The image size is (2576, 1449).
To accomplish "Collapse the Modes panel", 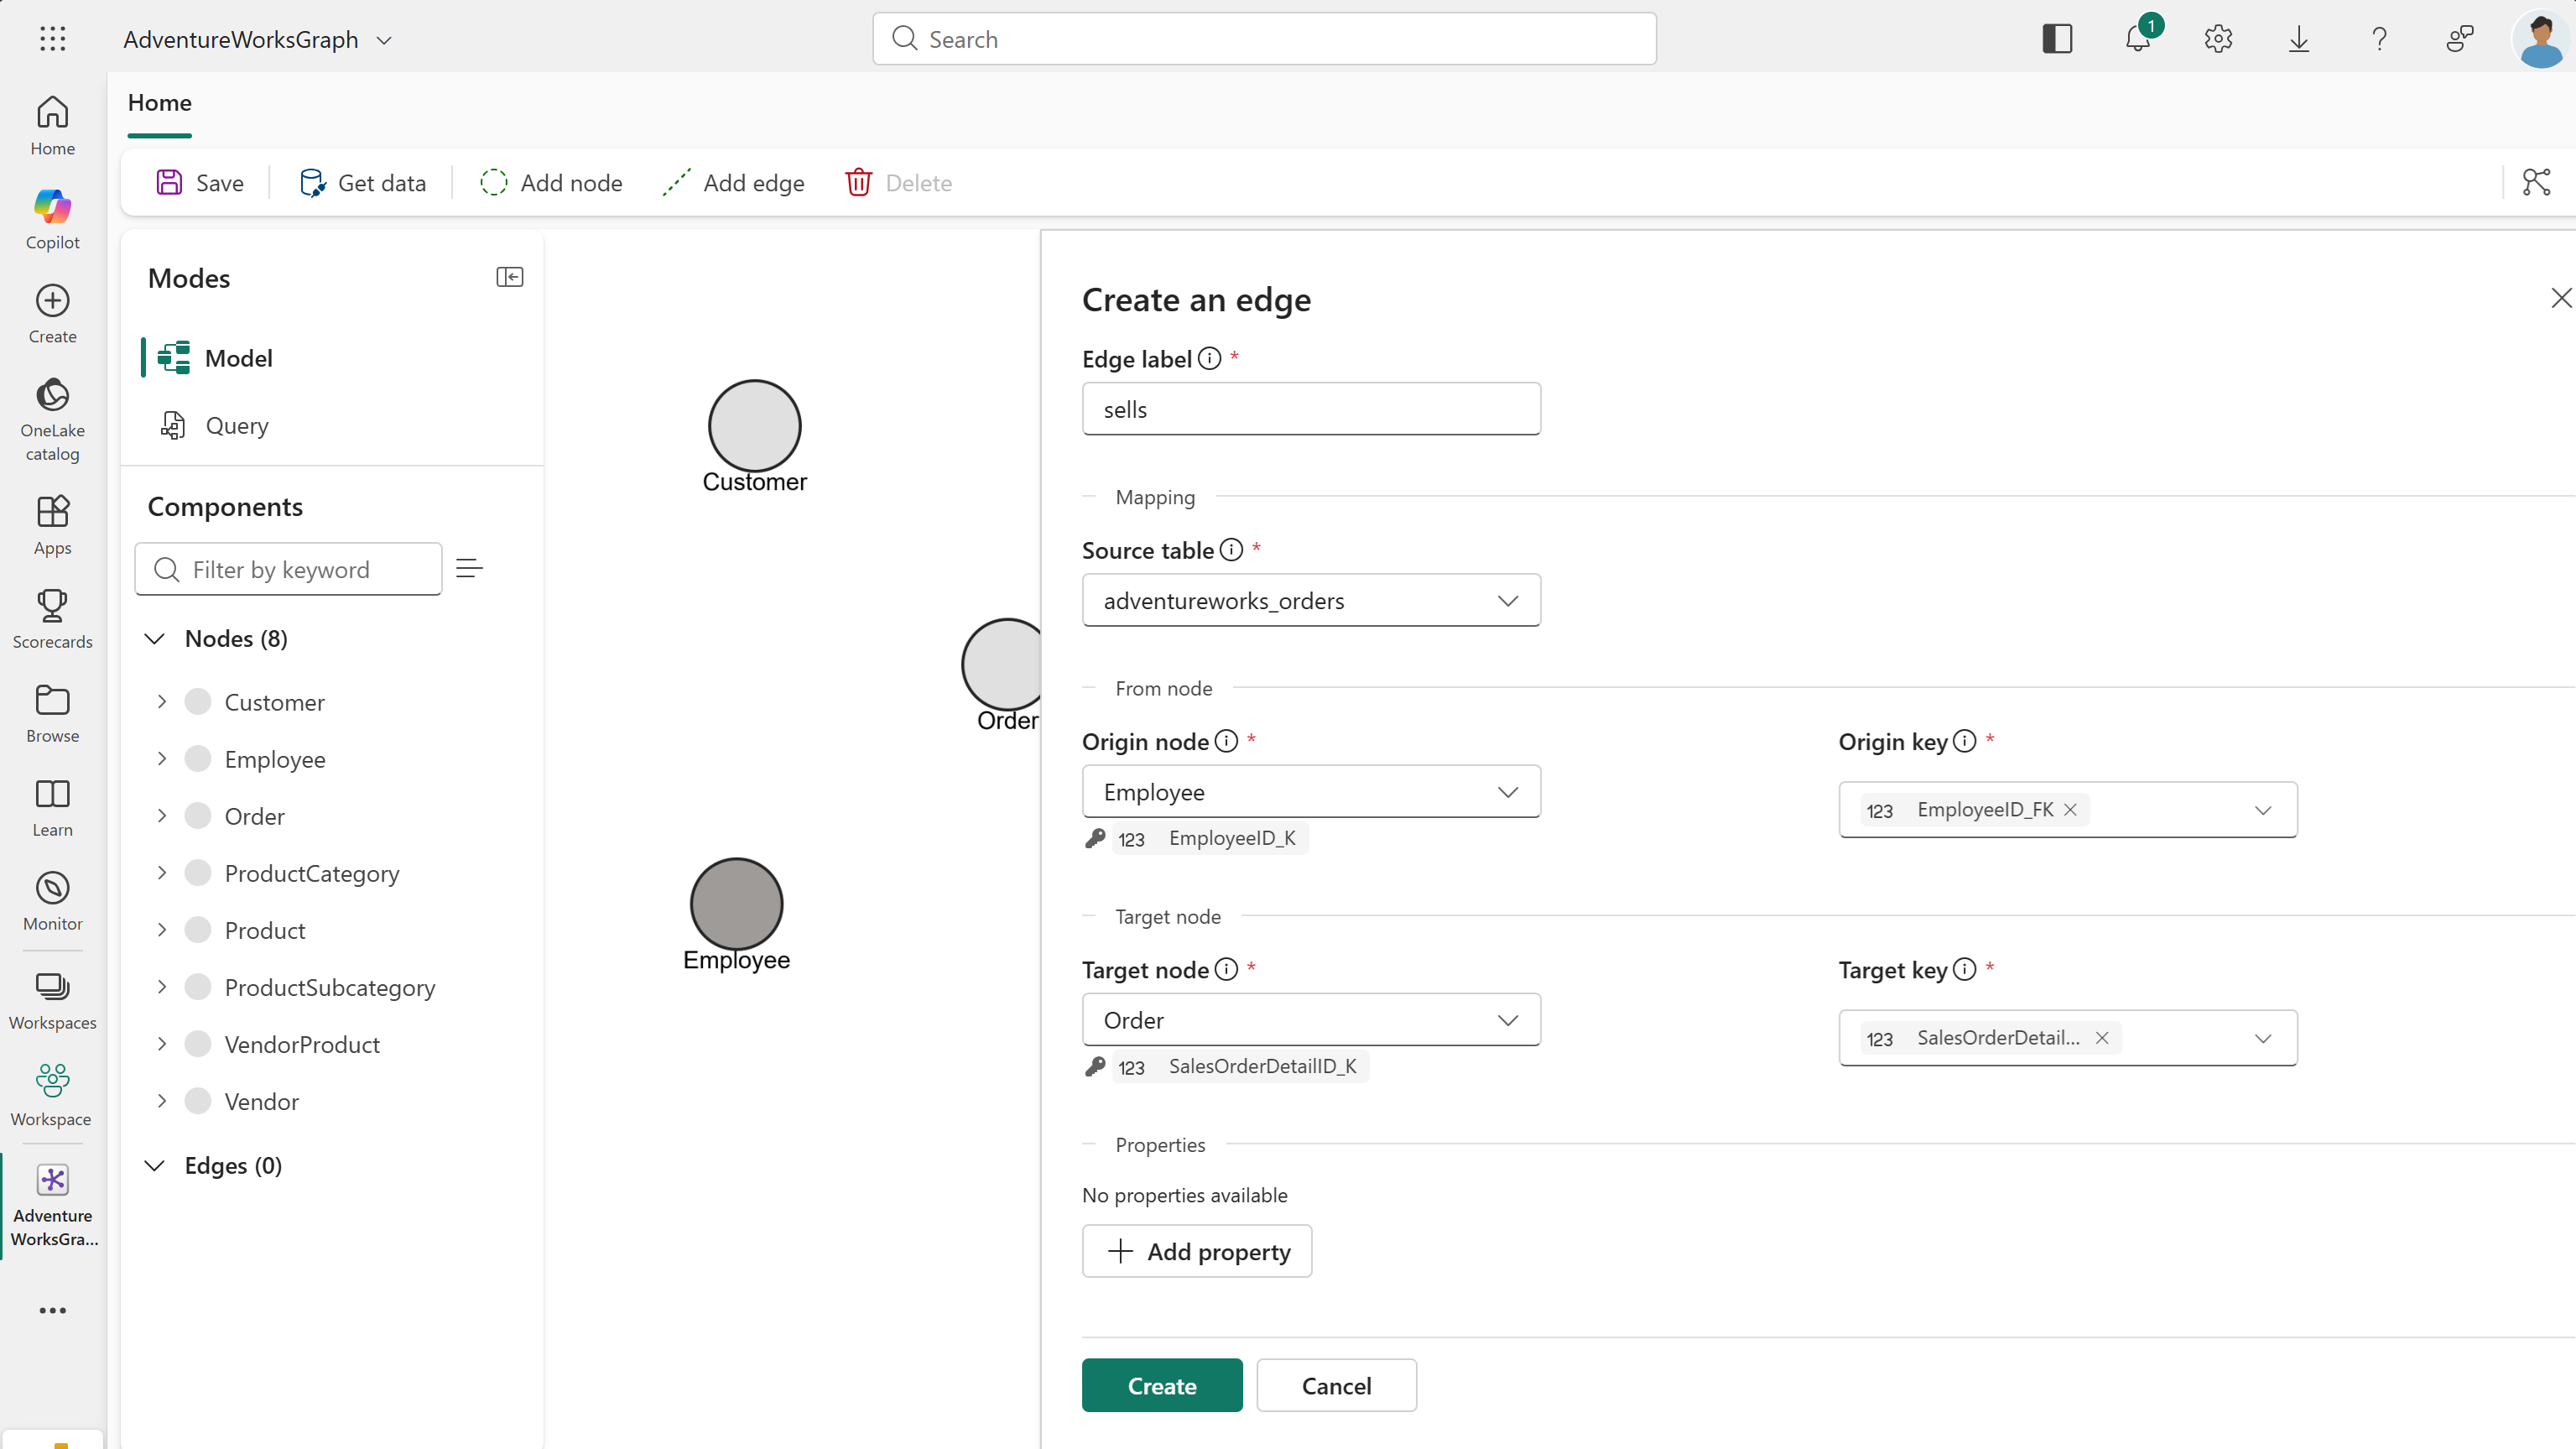I will 510,277.
